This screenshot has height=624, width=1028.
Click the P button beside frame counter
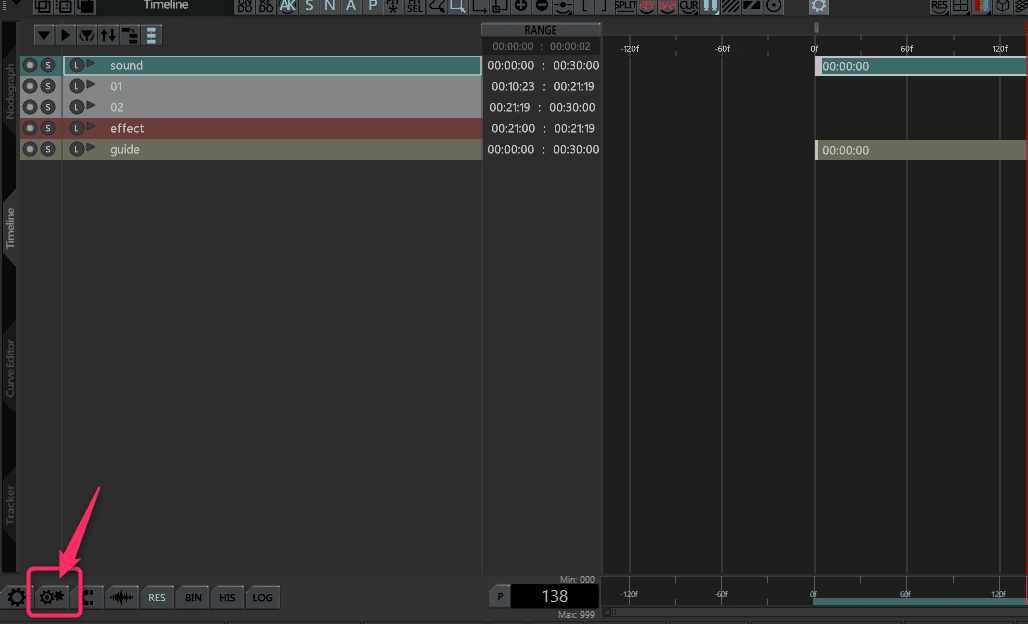point(500,596)
